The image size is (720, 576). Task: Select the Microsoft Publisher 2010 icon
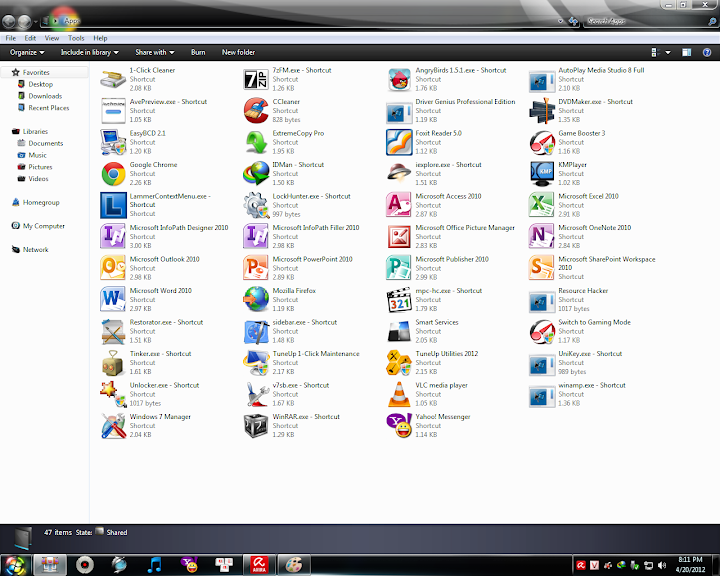click(399, 268)
